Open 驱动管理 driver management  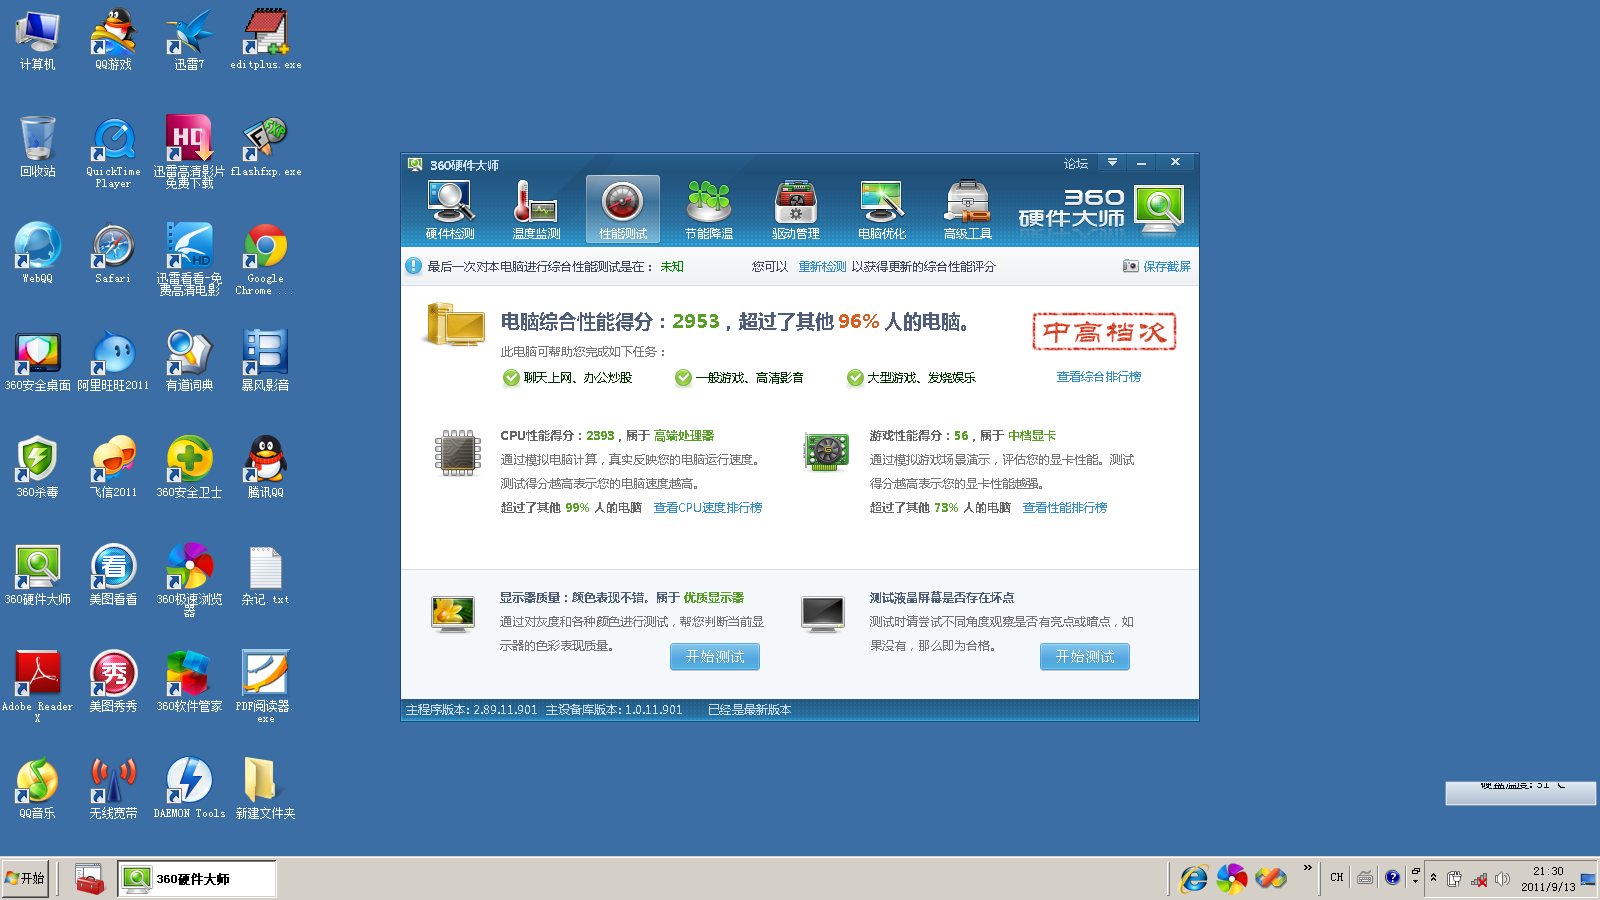click(796, 210)
